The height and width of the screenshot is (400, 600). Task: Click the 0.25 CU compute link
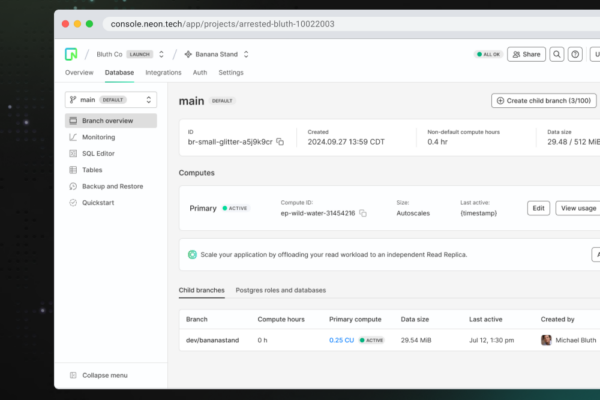[x=342, y=340]
